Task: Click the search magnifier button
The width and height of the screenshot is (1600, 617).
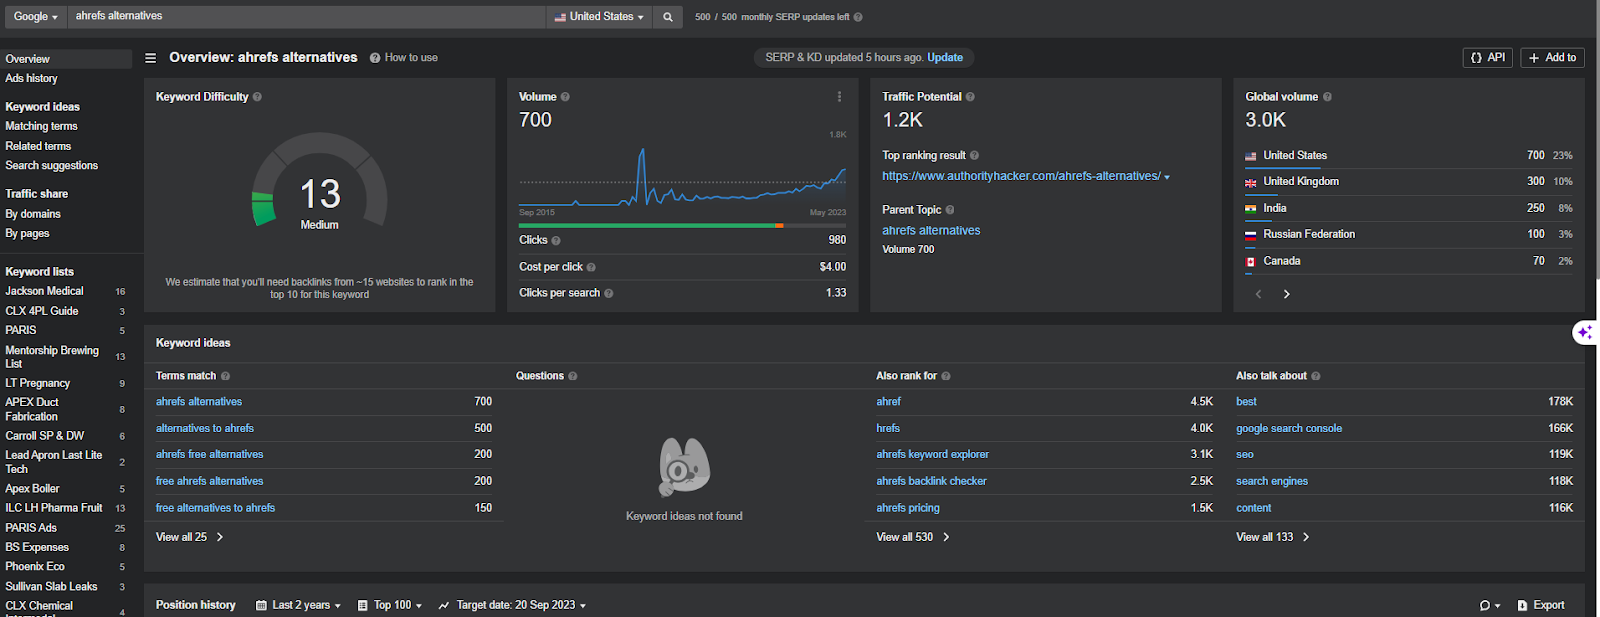Action: pyautogui.click(x=668, y=17)
